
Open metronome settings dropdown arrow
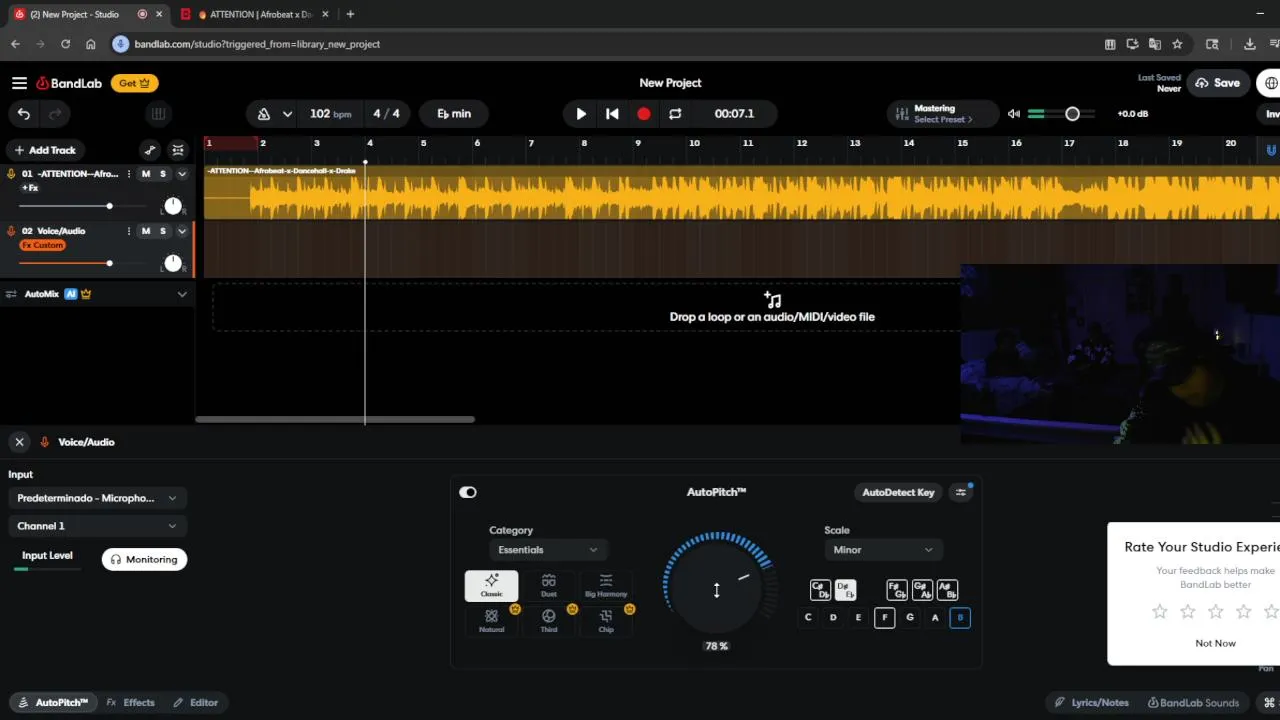[287, 114]
